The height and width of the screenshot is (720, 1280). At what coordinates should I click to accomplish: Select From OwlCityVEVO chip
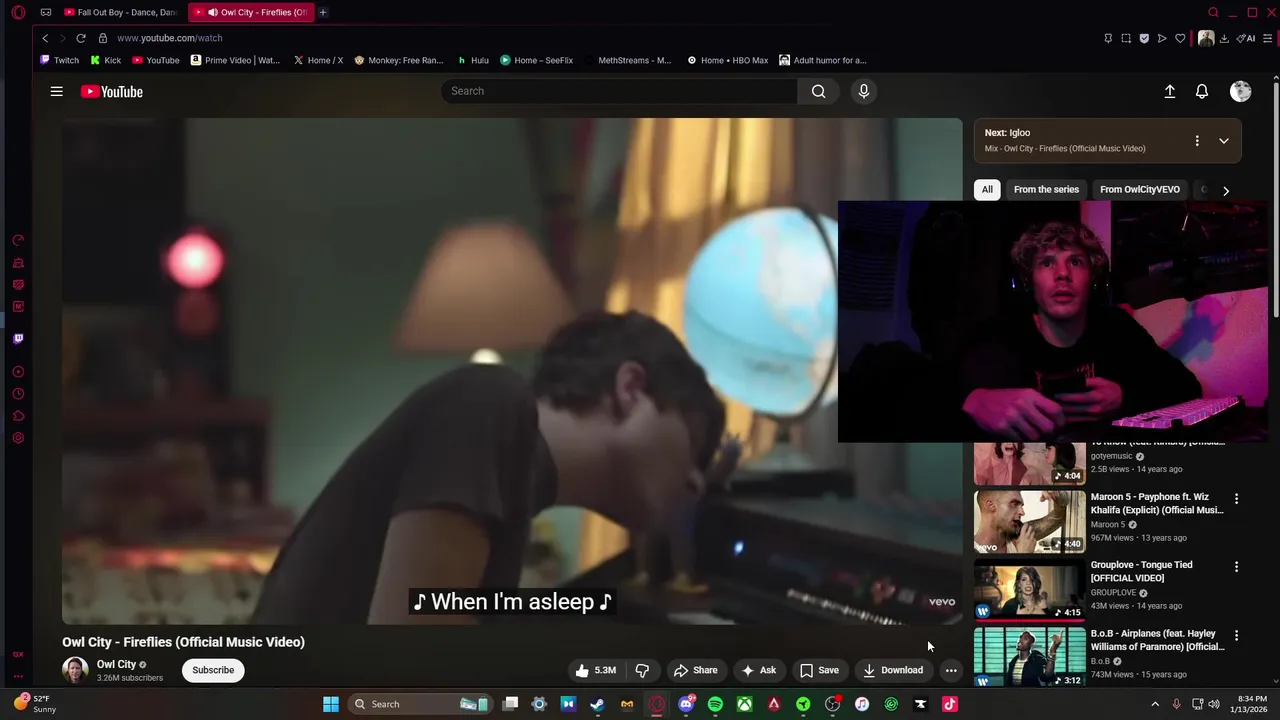coord(1139,189)
